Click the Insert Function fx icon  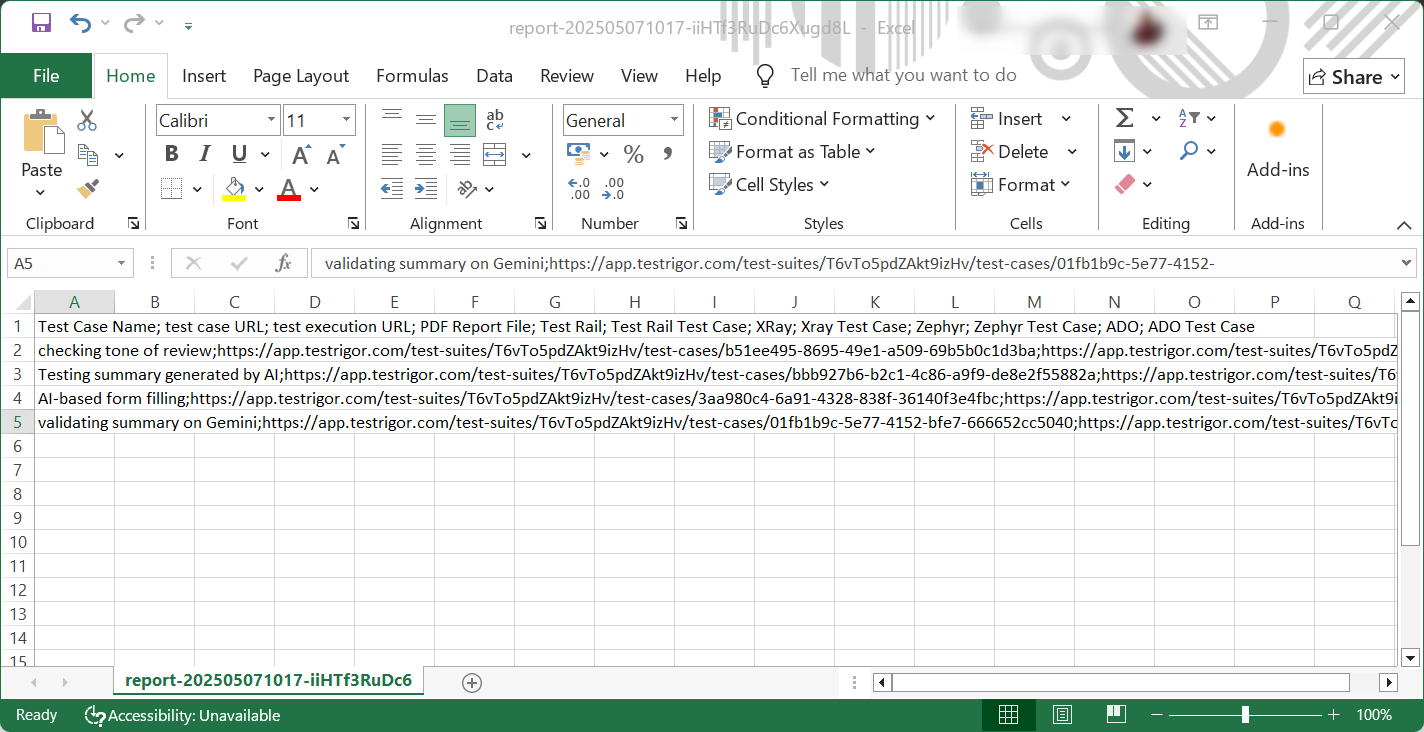(283, 263)
